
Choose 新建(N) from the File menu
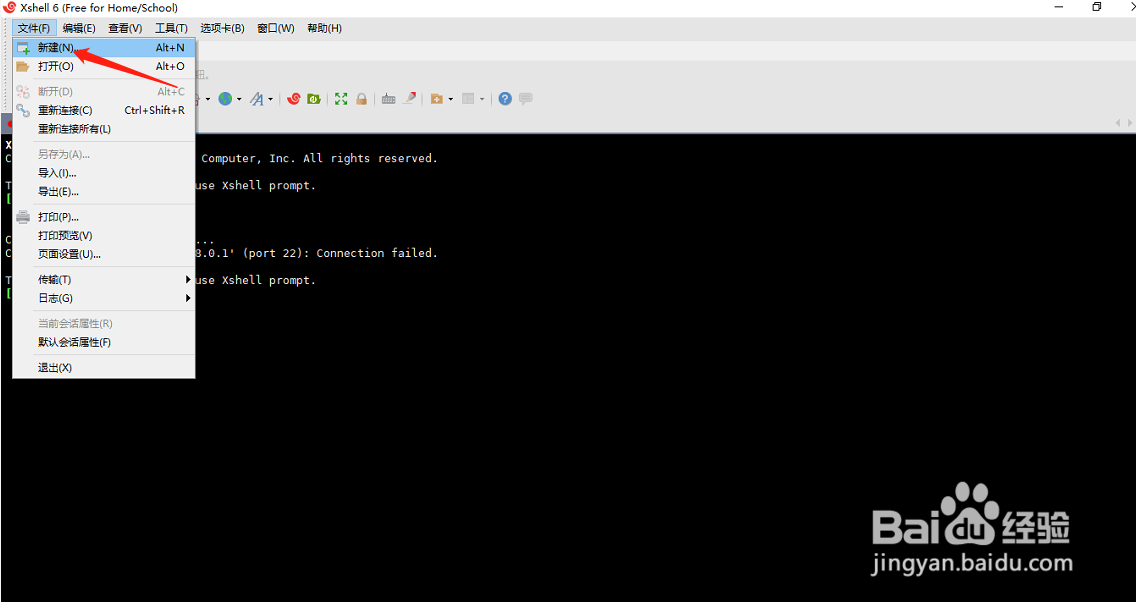click(x=104, y=48)
